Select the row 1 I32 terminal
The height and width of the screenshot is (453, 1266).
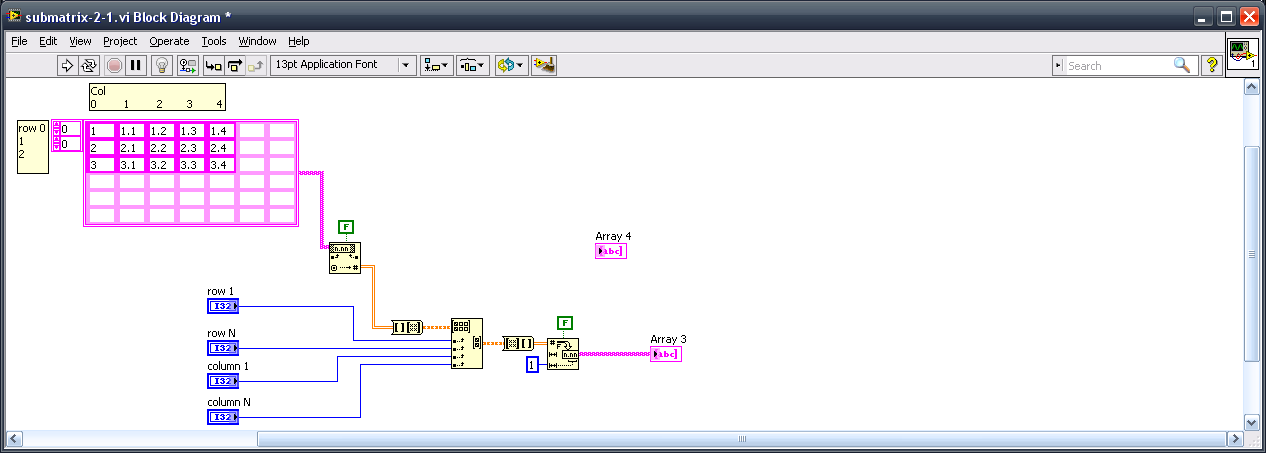(223, 306)
